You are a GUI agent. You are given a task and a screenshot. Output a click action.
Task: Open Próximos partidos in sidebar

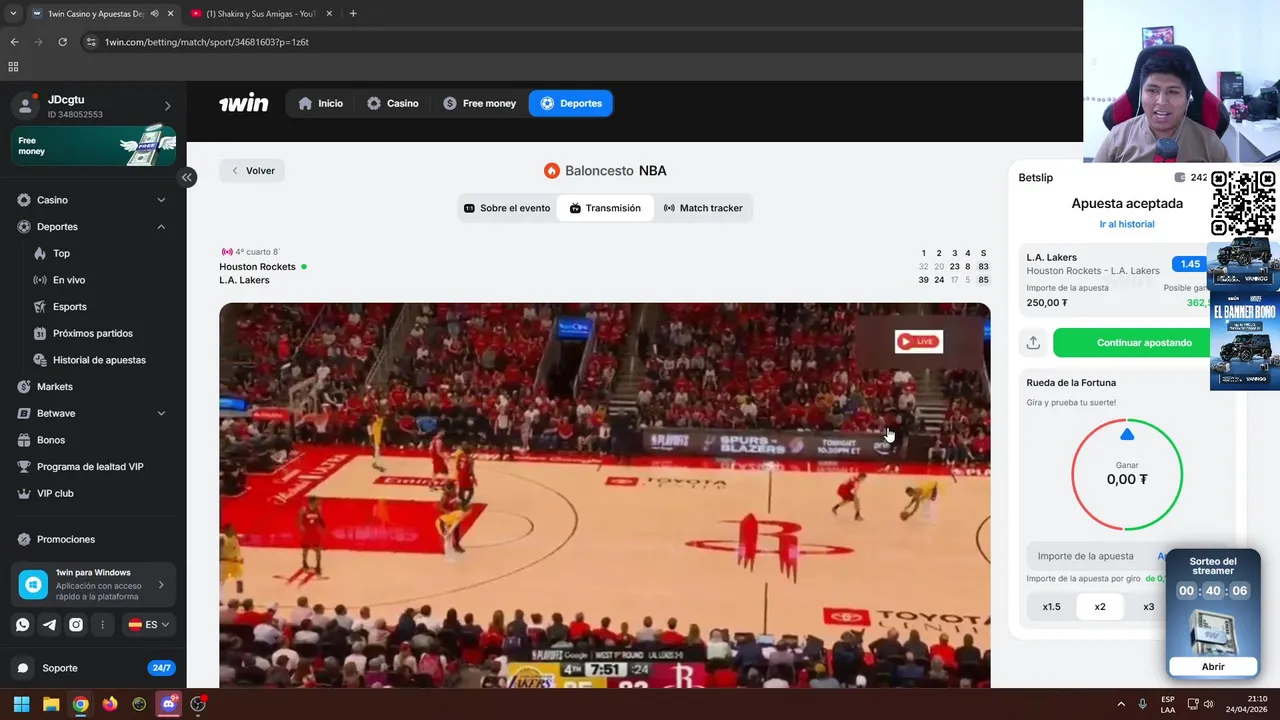pos(93,333)
